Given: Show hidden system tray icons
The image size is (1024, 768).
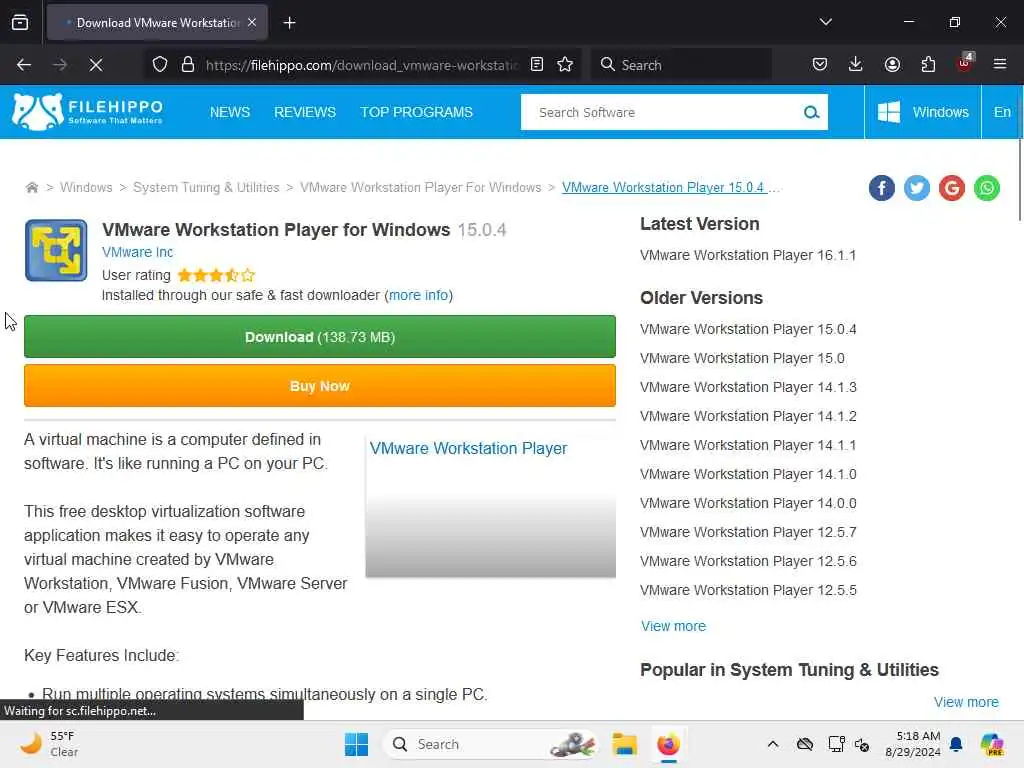Looking at the screenshot, I should (x=773, y=744).
